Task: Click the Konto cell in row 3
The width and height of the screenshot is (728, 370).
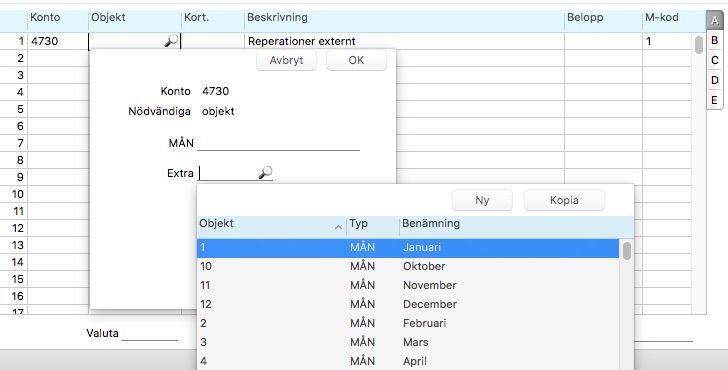Action: tap(58, 75)
